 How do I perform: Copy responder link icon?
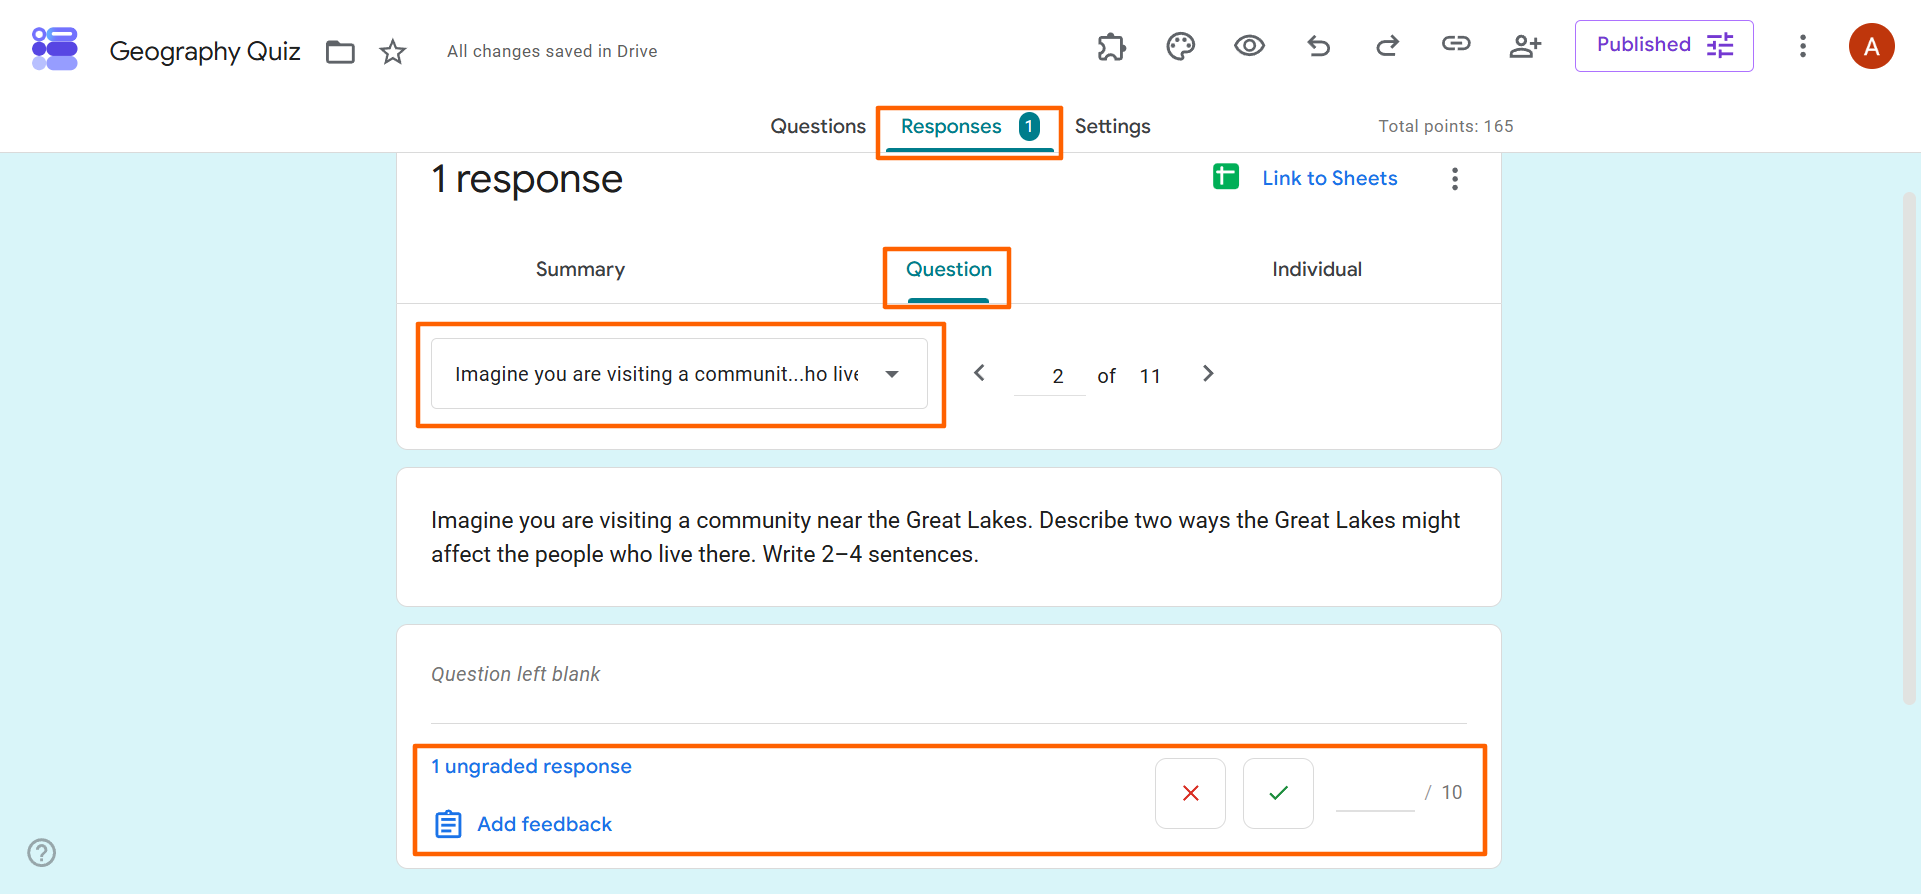tap(1456, 43)
